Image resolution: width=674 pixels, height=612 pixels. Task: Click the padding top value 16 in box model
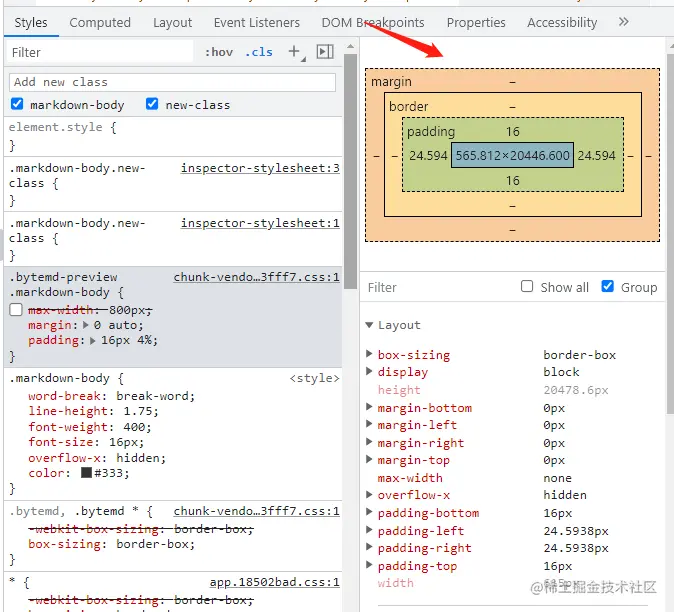(x=512, y=132)
